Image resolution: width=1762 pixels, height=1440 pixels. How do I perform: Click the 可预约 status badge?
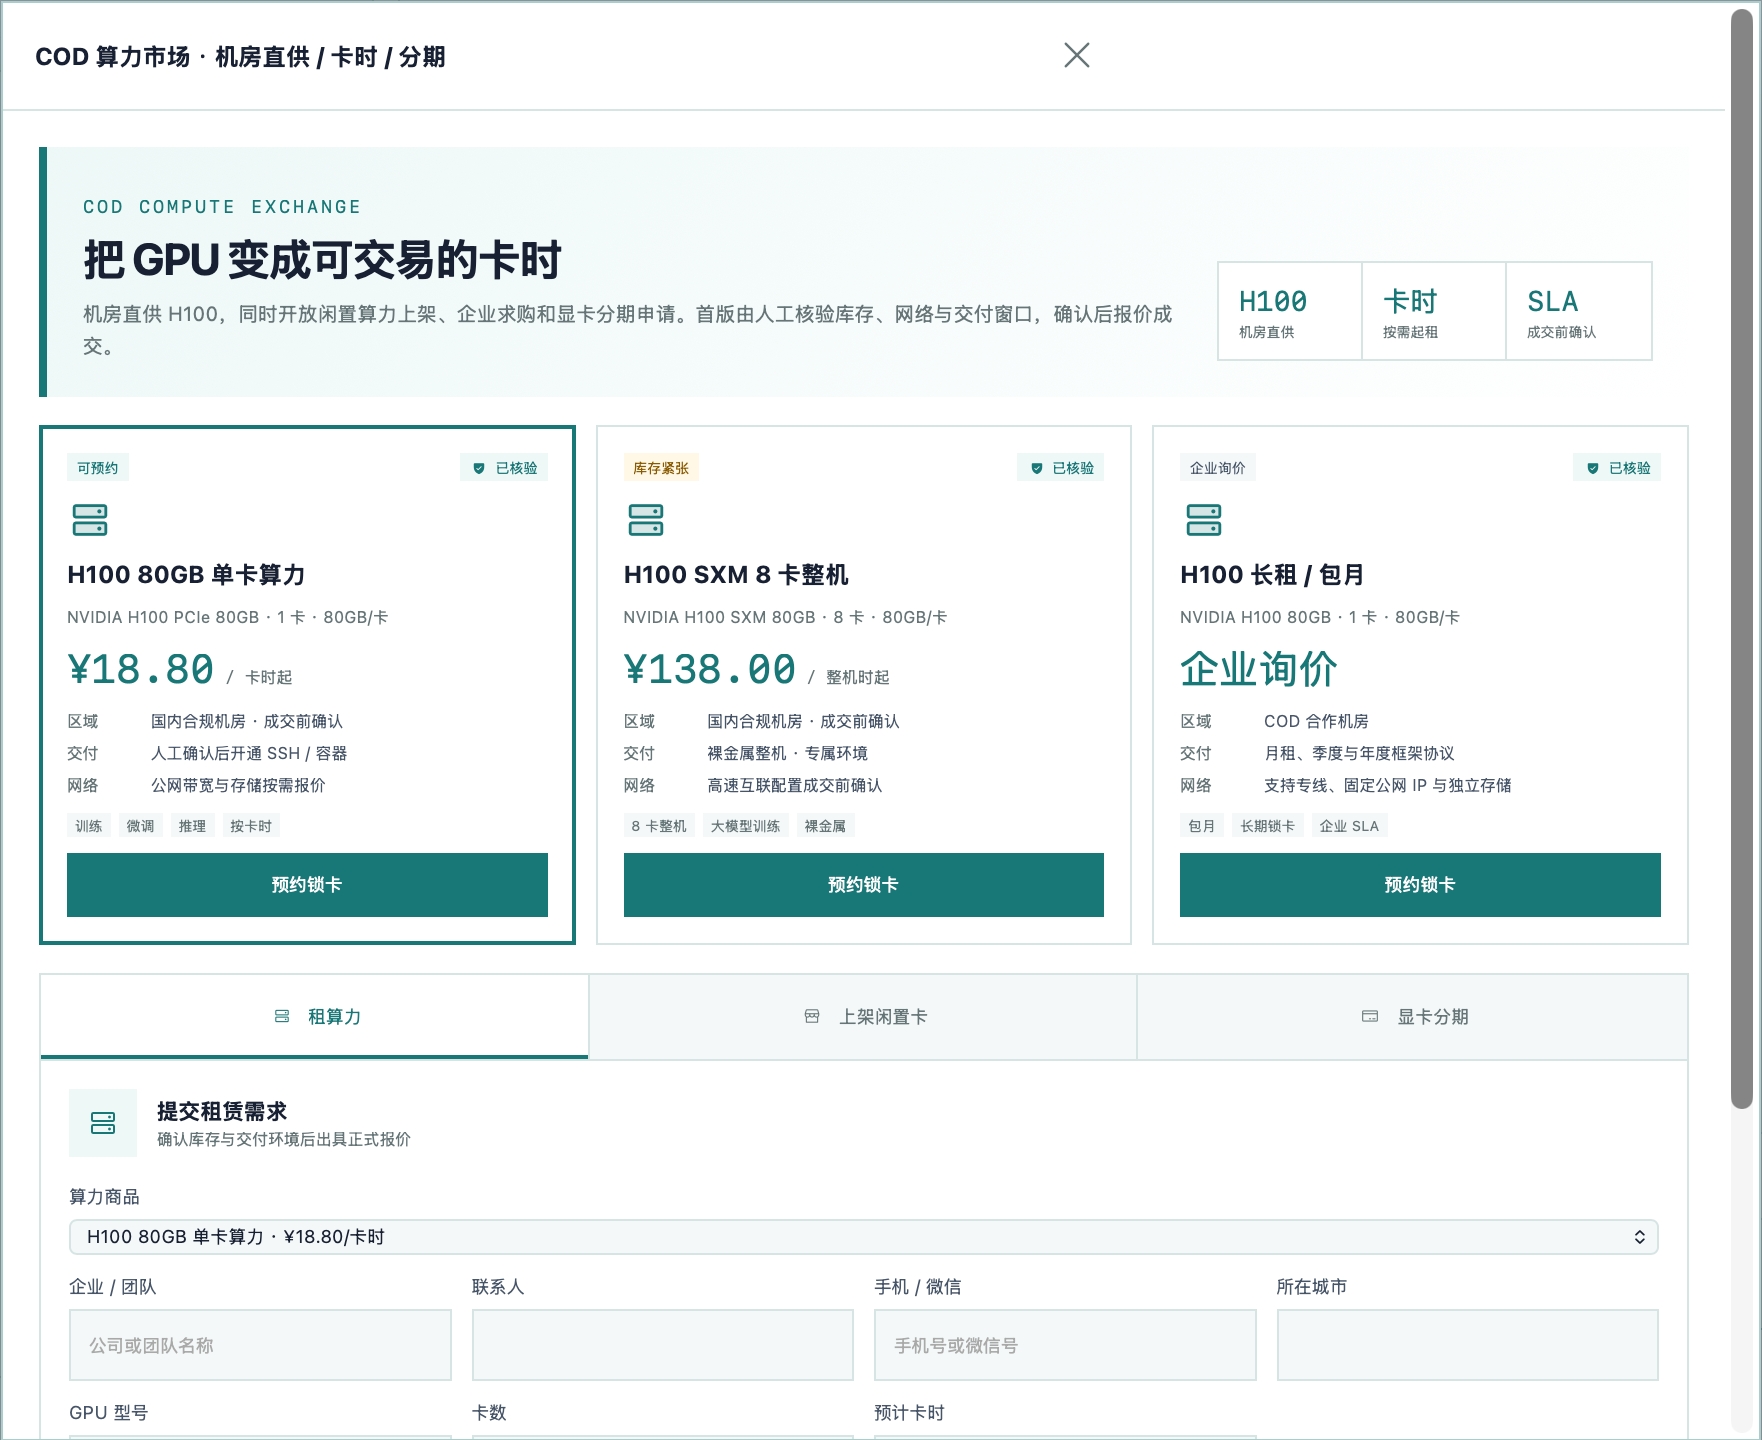(98, 468)
